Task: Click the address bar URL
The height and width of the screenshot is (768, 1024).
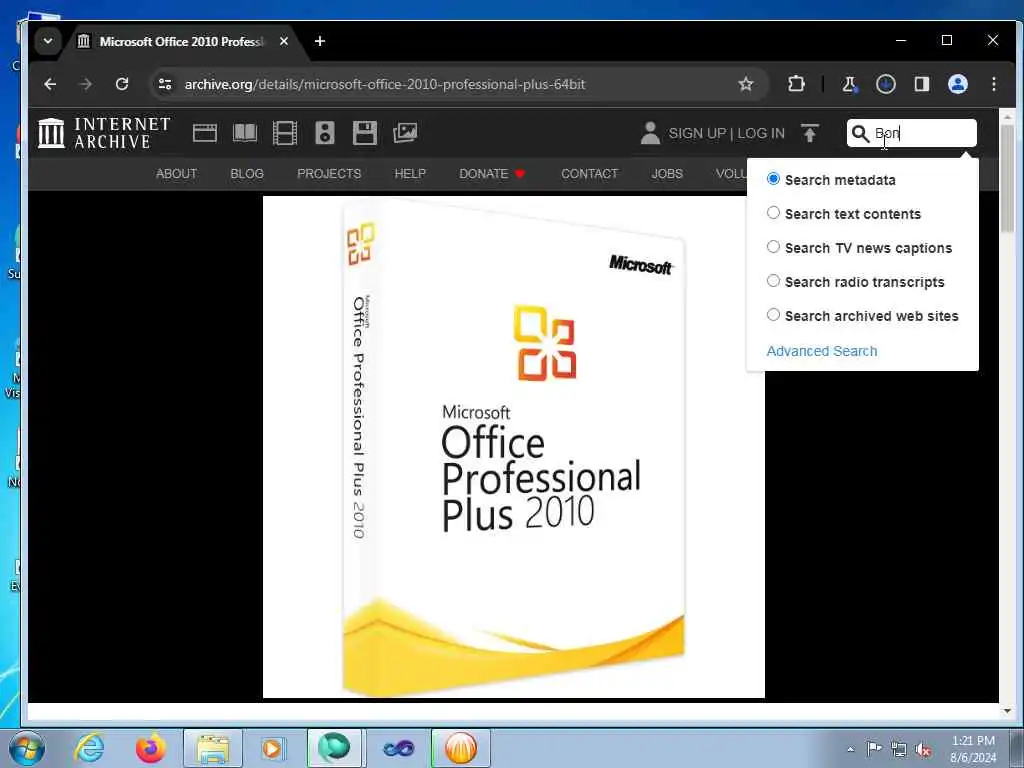Action: coord(385,84)
